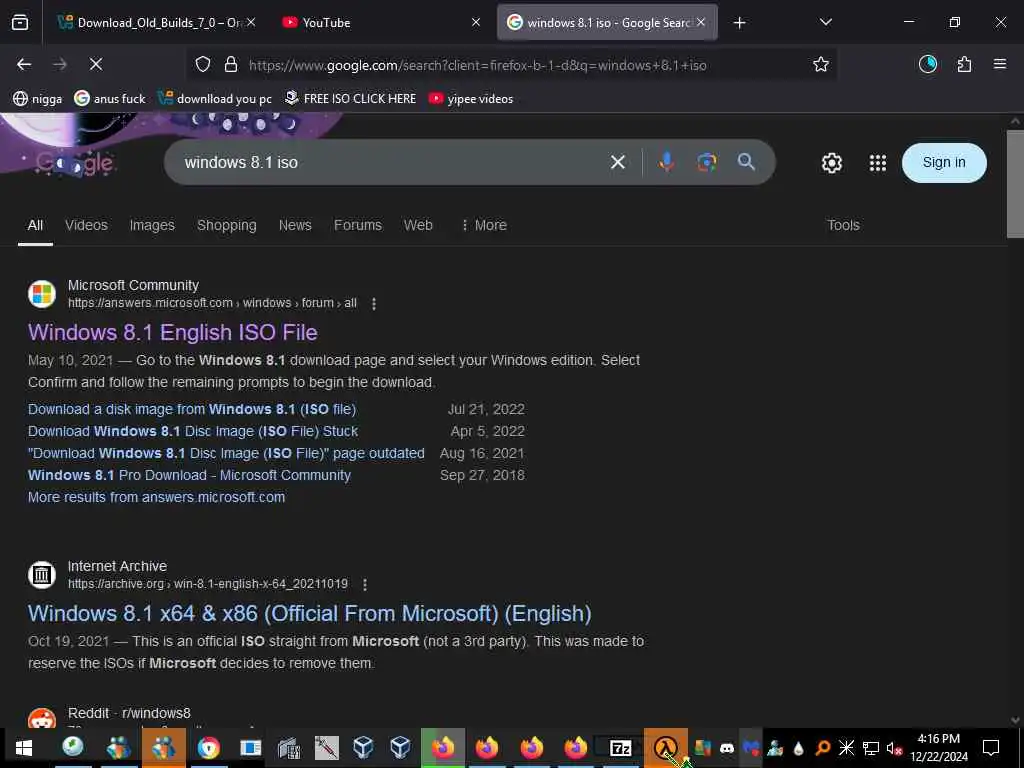Open Download a disk image from Windows 8.1
This screenshot has height=768, width=1024.
[x=192, y=409]
